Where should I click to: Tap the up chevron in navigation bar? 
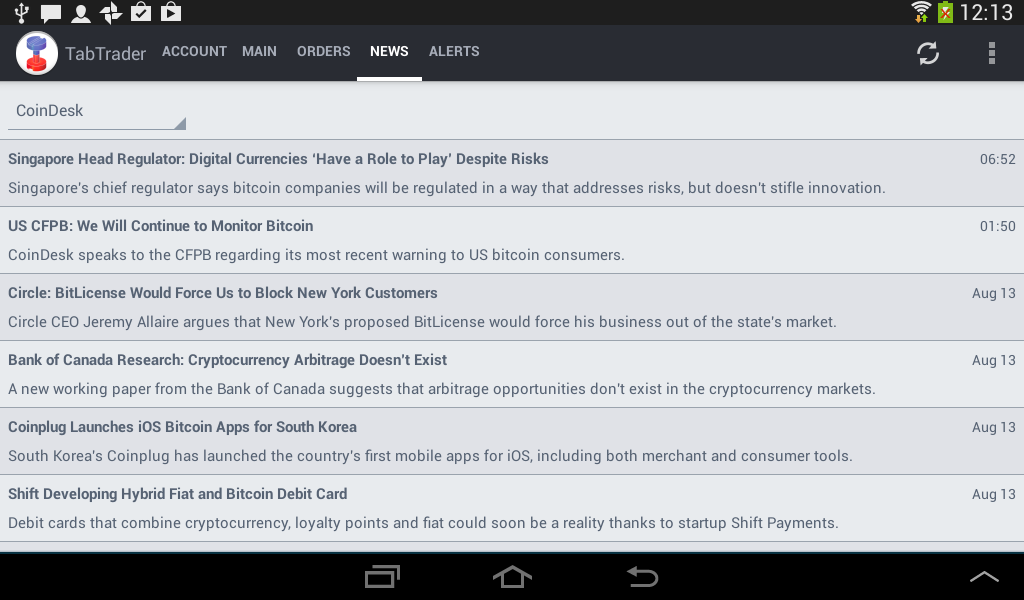tap(984, 577)
